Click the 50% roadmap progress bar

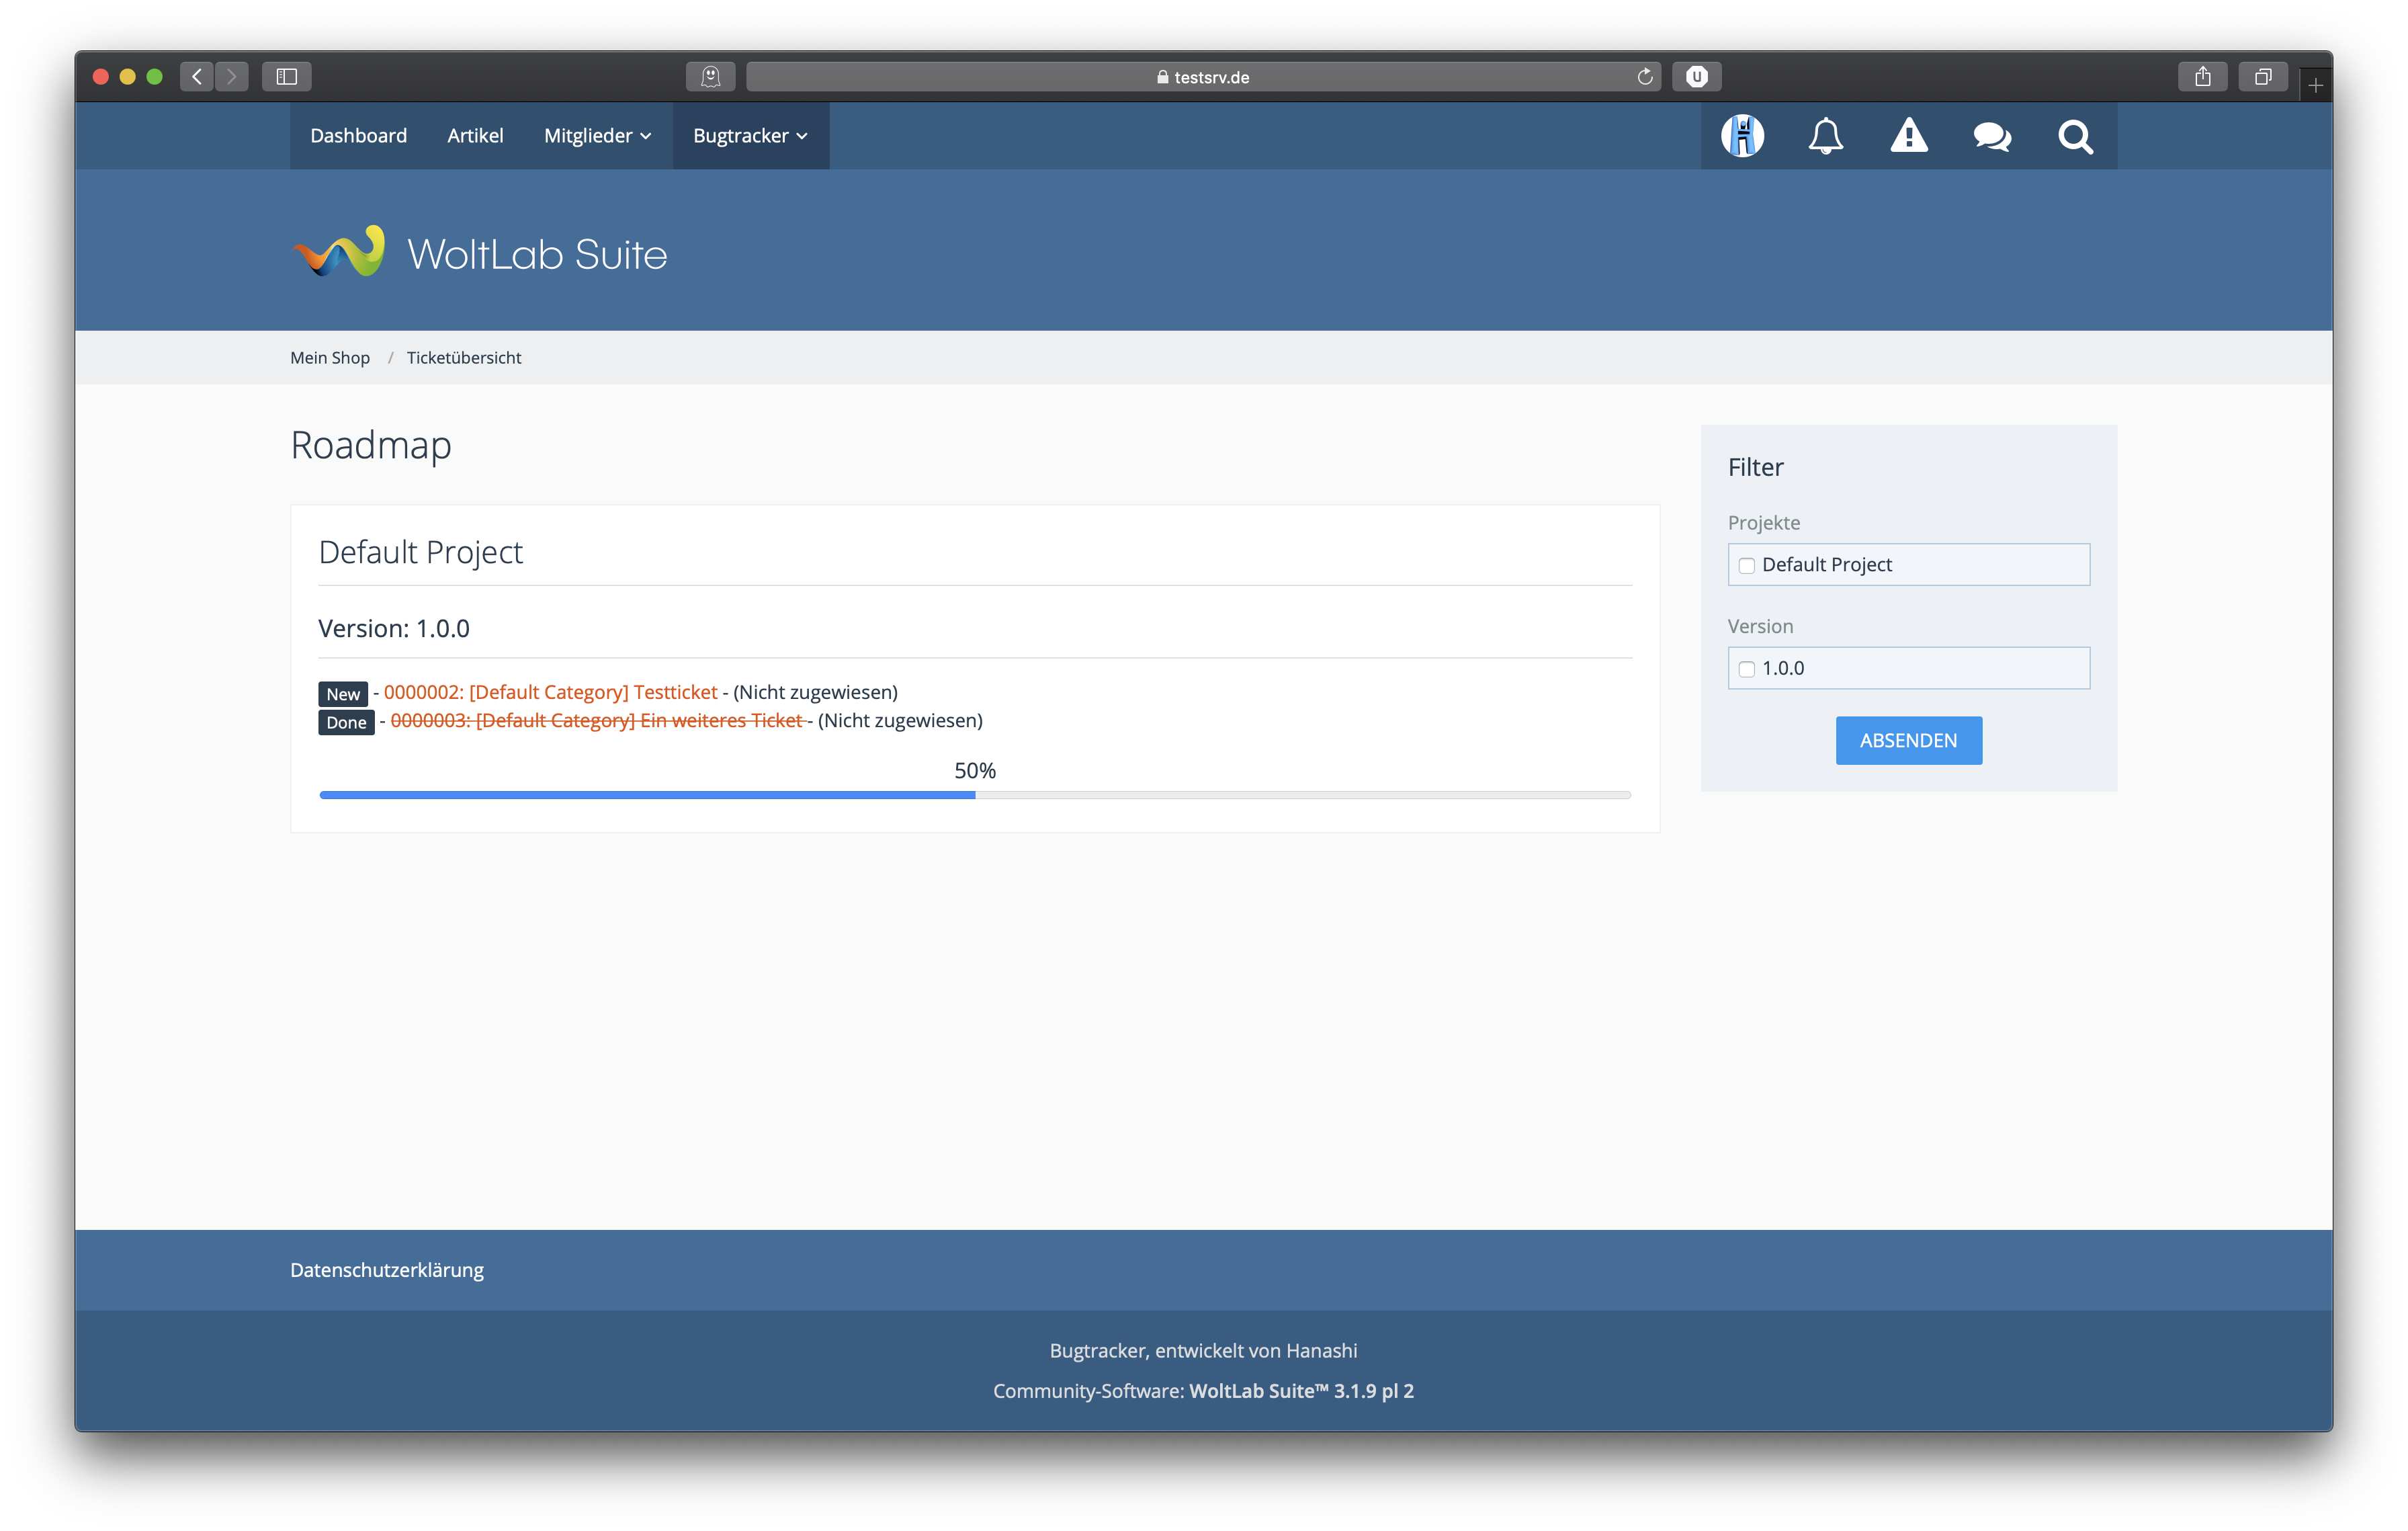click(x=975, y=795)
